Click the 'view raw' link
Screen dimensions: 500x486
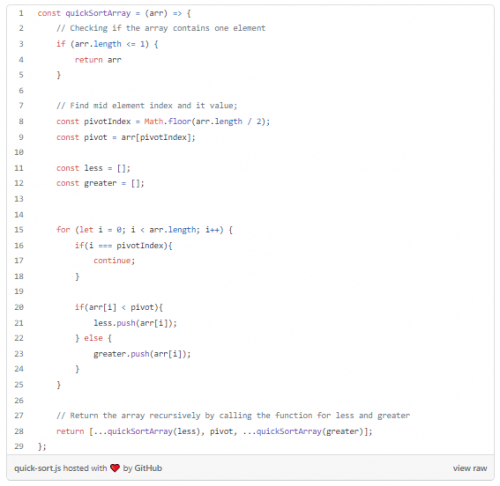coord(470,468)
